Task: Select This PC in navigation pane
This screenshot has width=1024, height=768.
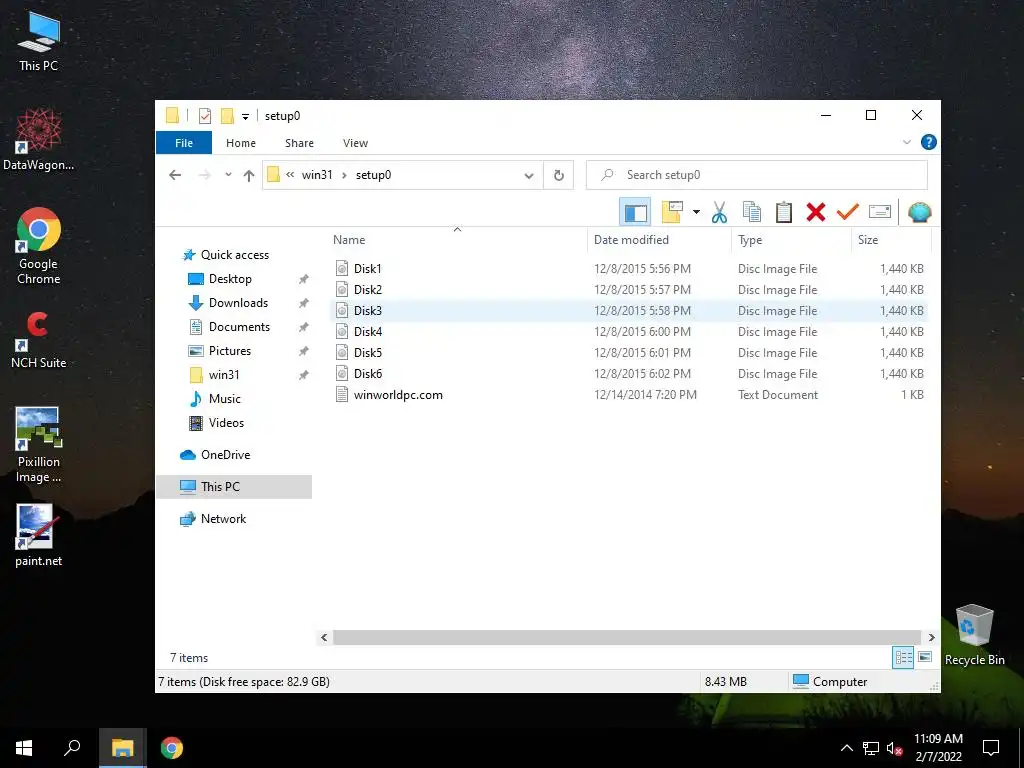Action: (219, 487)
